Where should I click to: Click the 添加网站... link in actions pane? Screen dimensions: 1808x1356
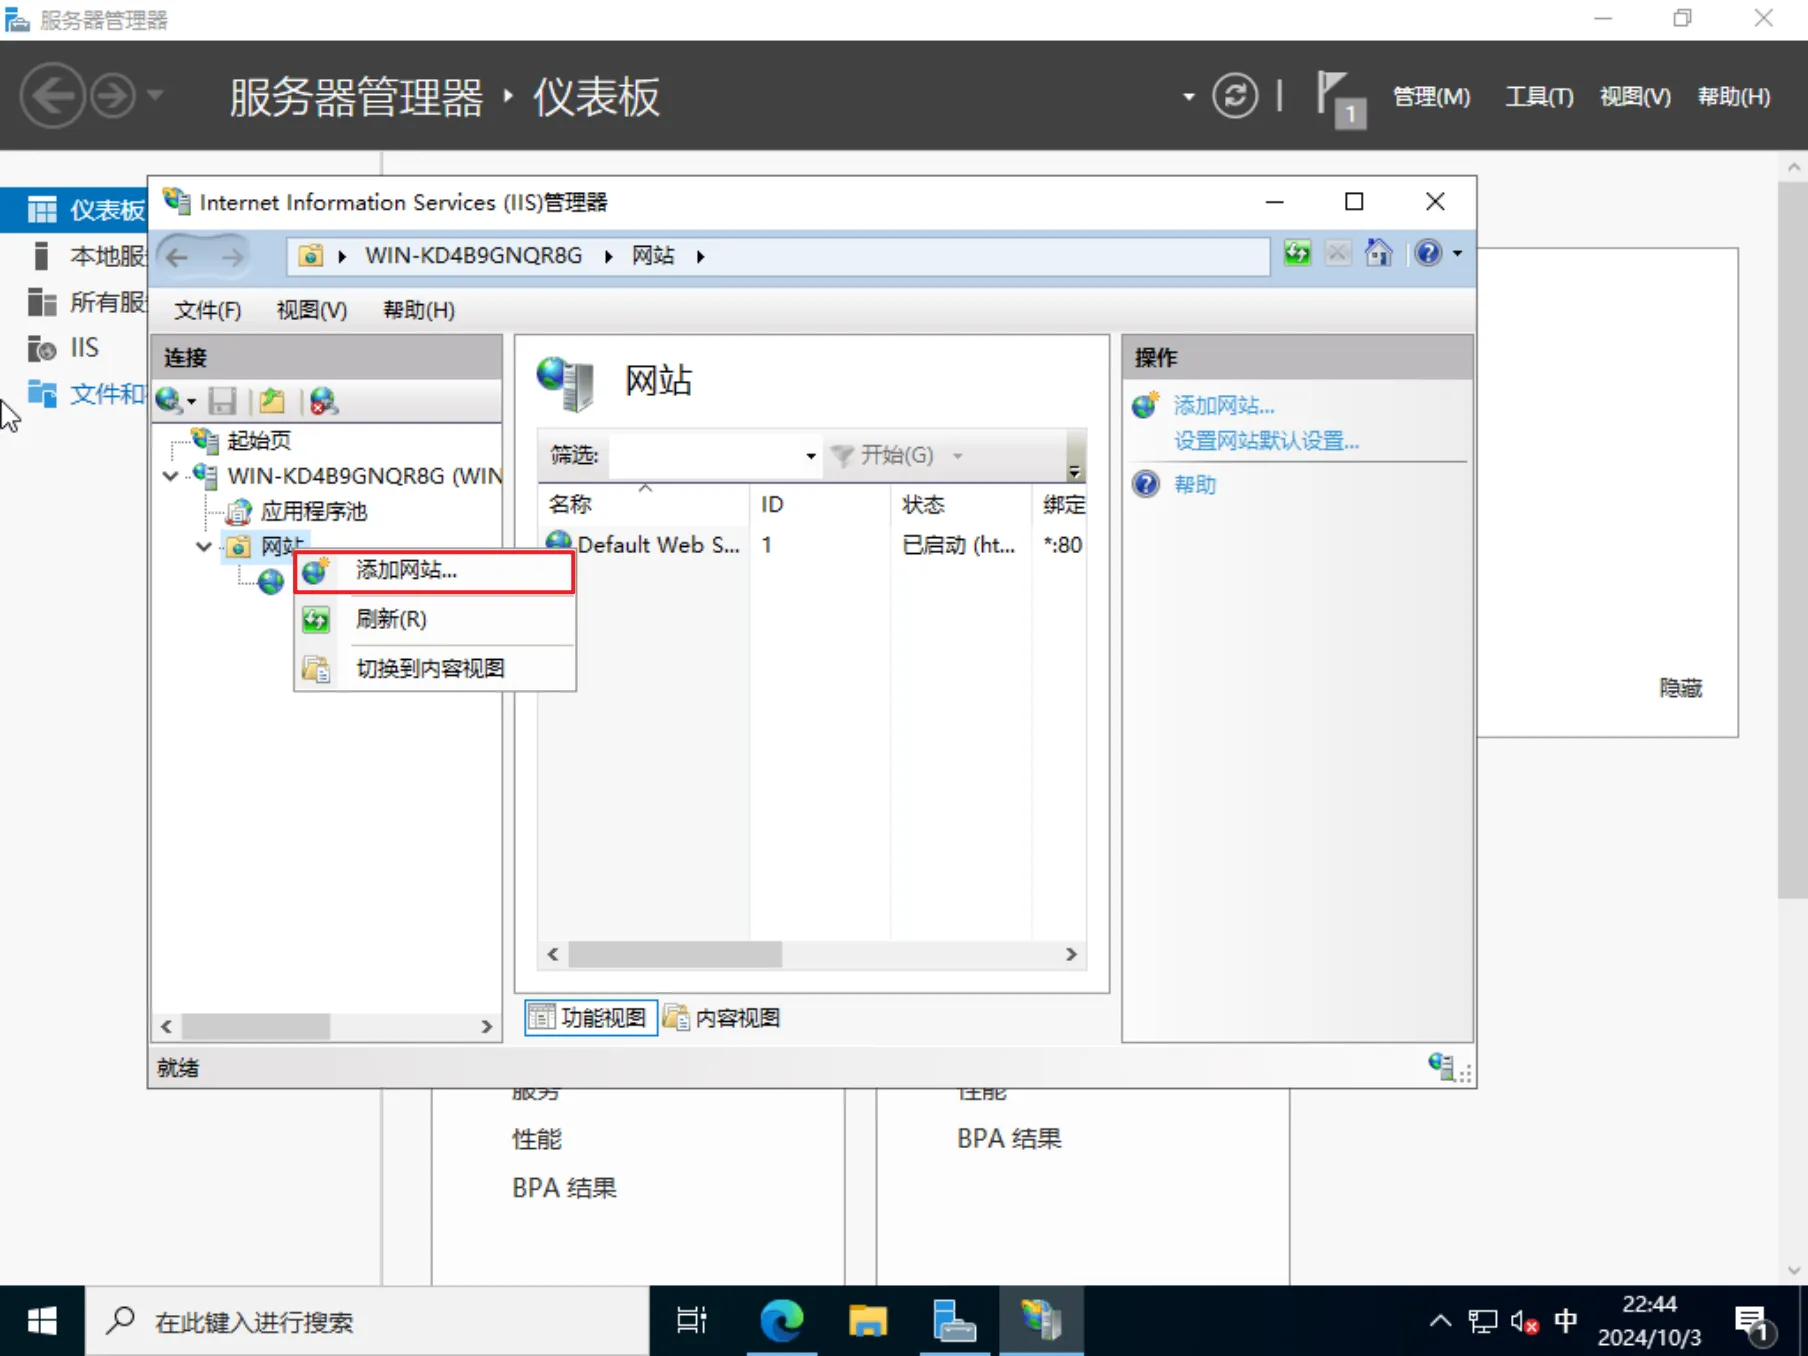point(1224,406)
